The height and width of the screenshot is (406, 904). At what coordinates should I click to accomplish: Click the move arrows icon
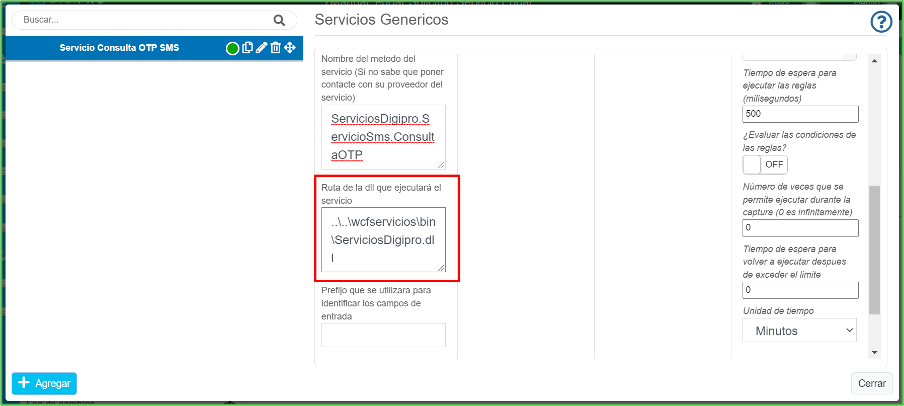point(290,48)
